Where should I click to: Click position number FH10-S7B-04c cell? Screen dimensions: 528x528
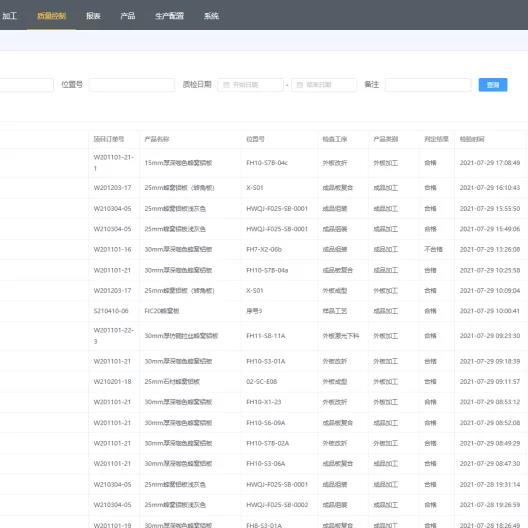click(267, 163)
